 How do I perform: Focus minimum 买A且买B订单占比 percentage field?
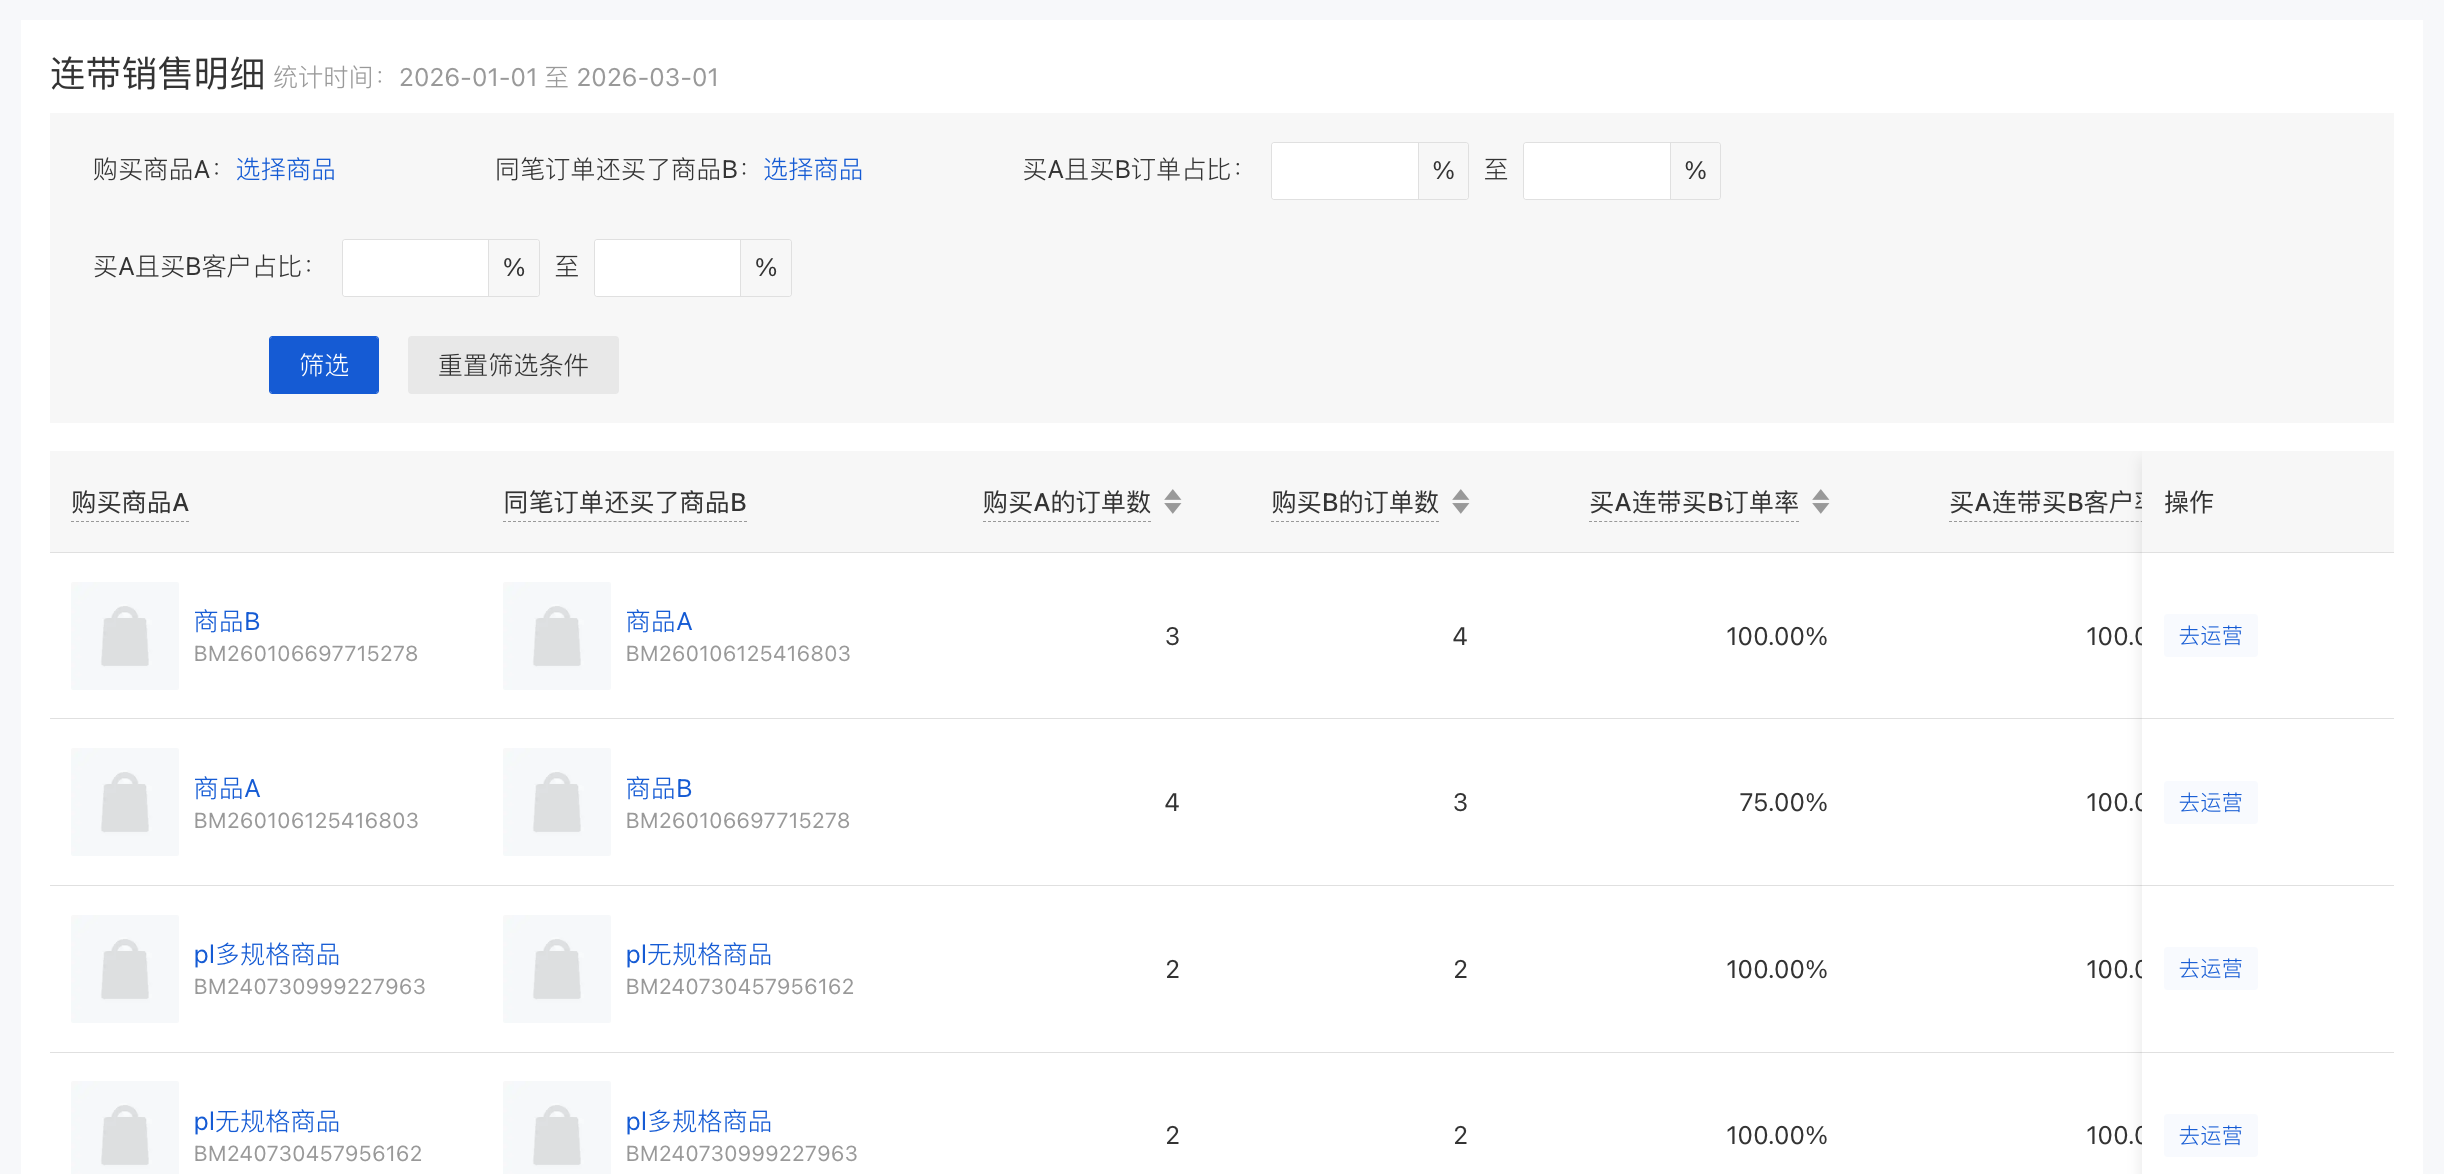tap(1344, 171)
